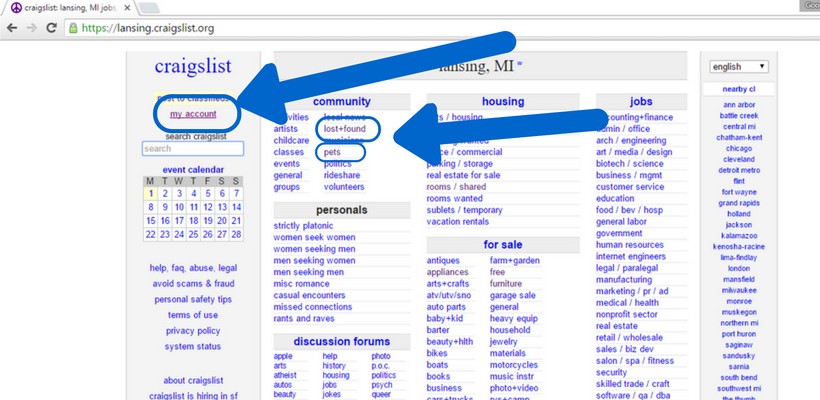Open the housing section heading
This screenshot has width=820, height=400.
click(503, 101)
